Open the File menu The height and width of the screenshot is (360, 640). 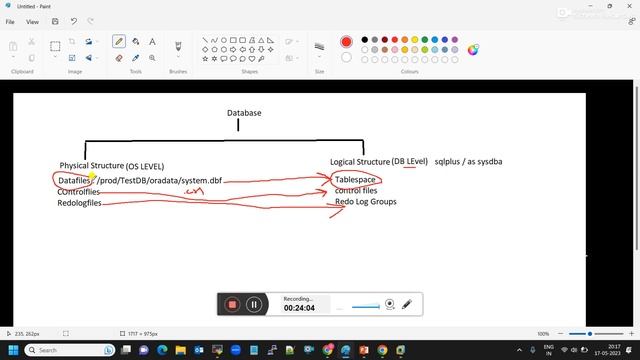10,22
